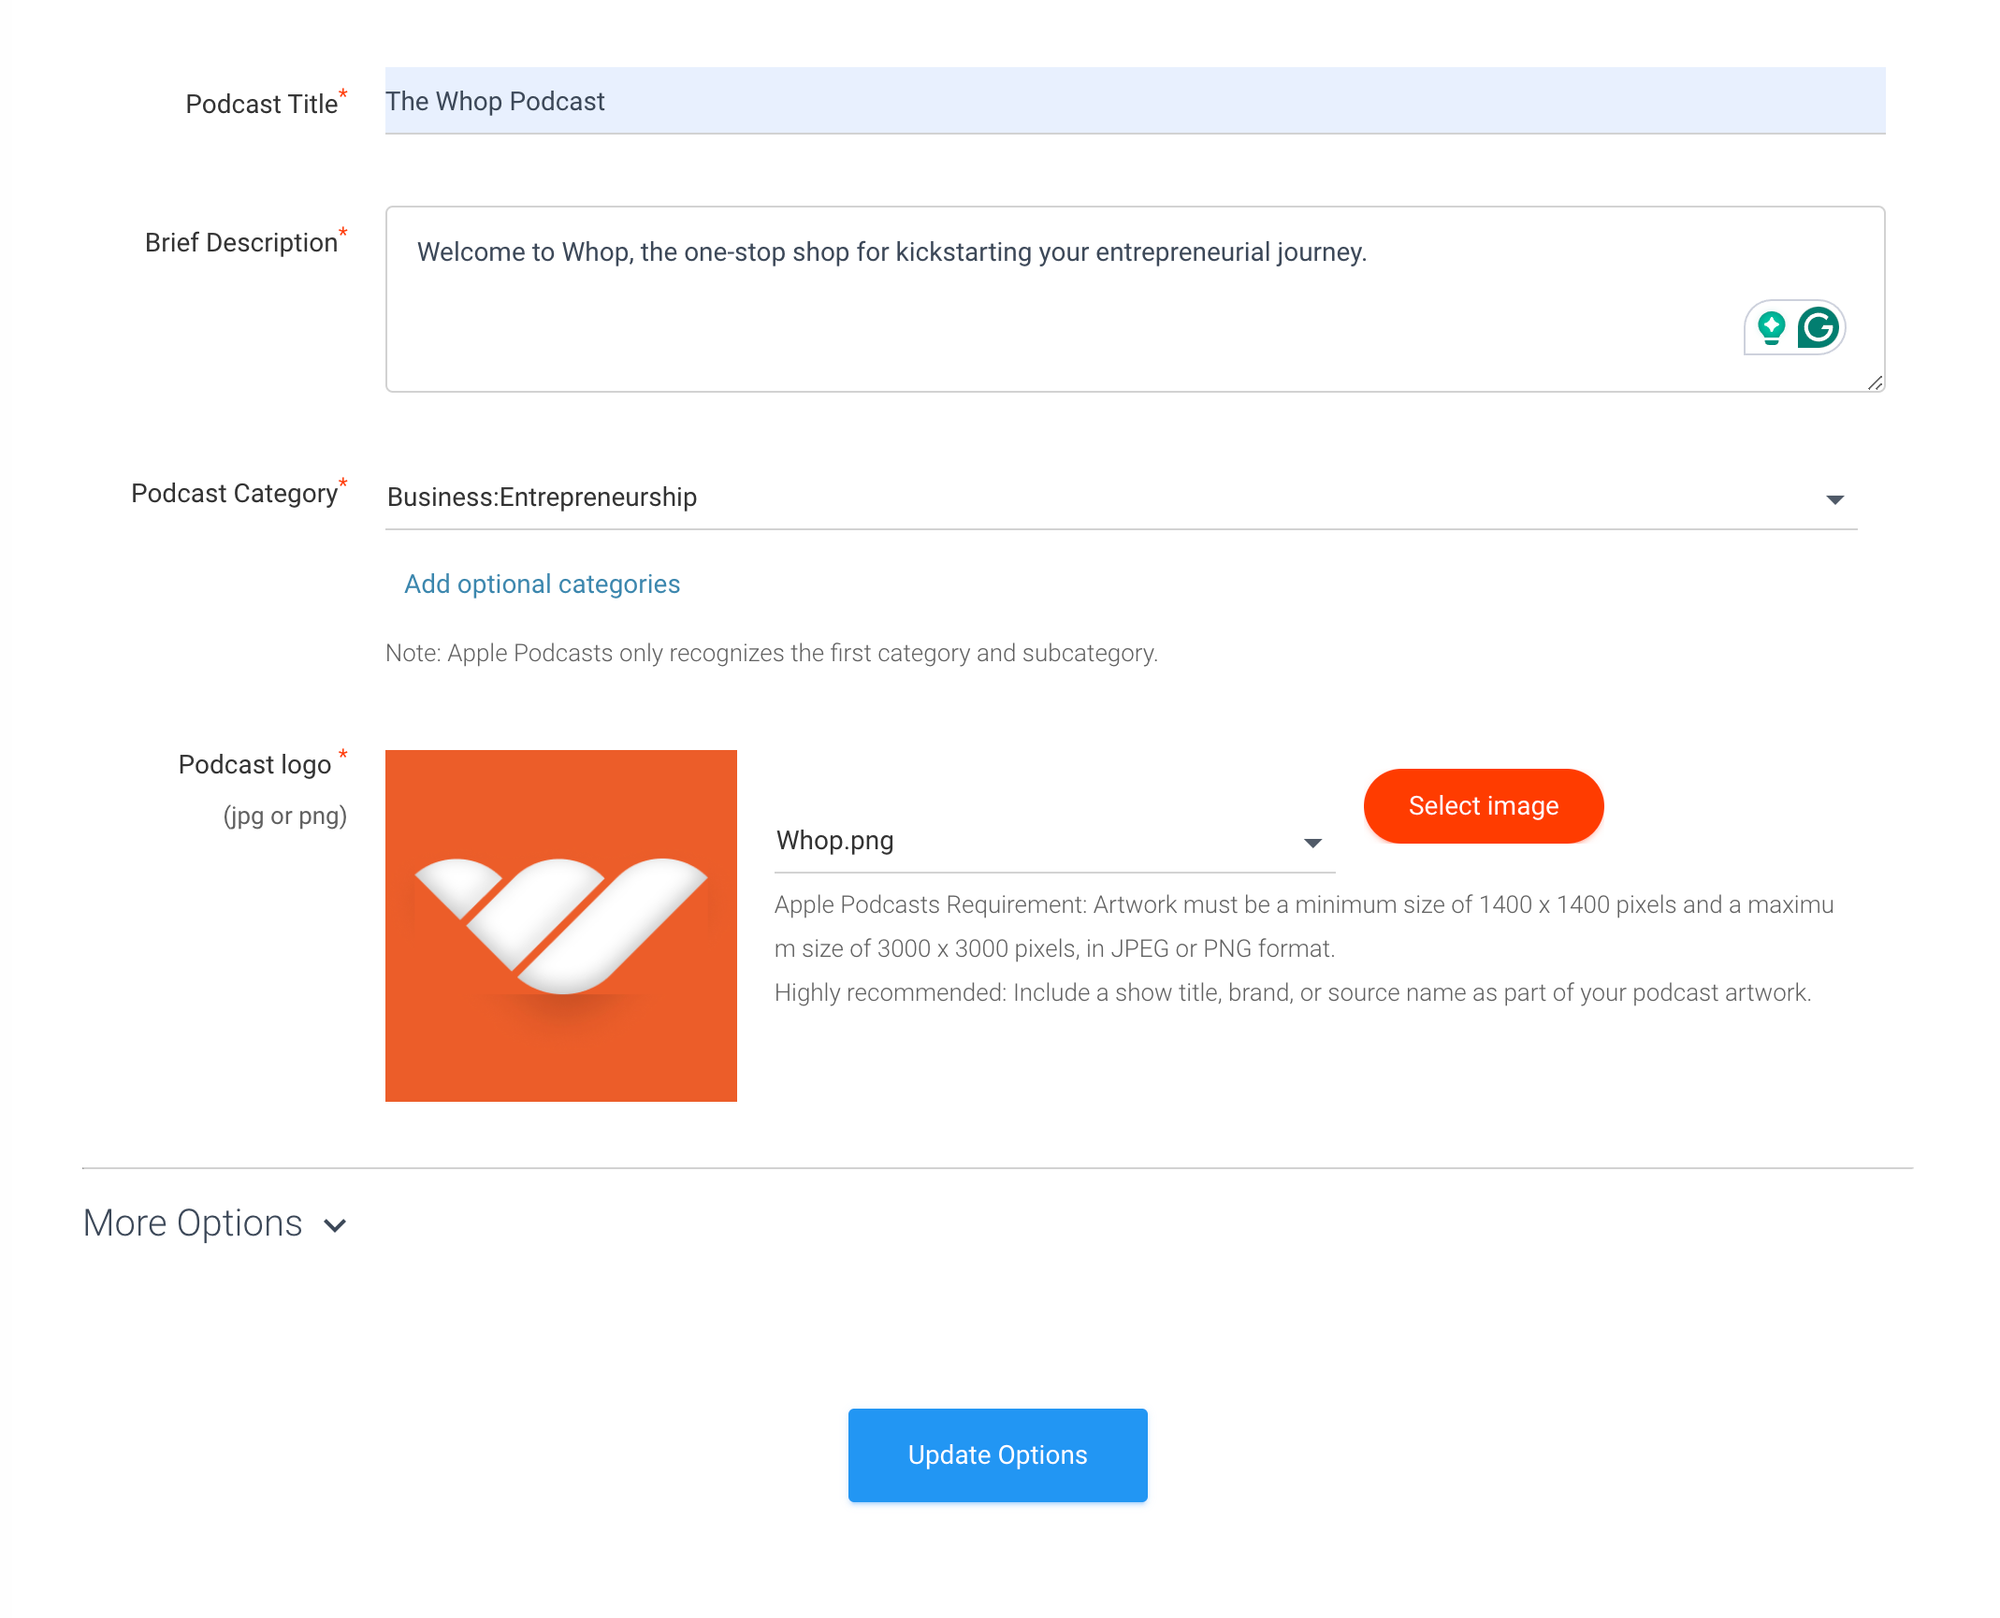Click the Brief Description field label

[241, 243]
